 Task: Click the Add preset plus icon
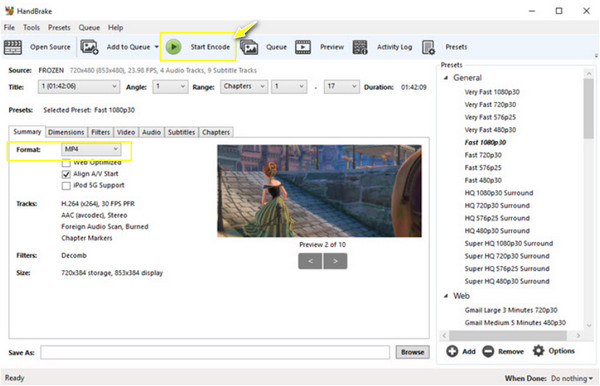click(452, 351)
